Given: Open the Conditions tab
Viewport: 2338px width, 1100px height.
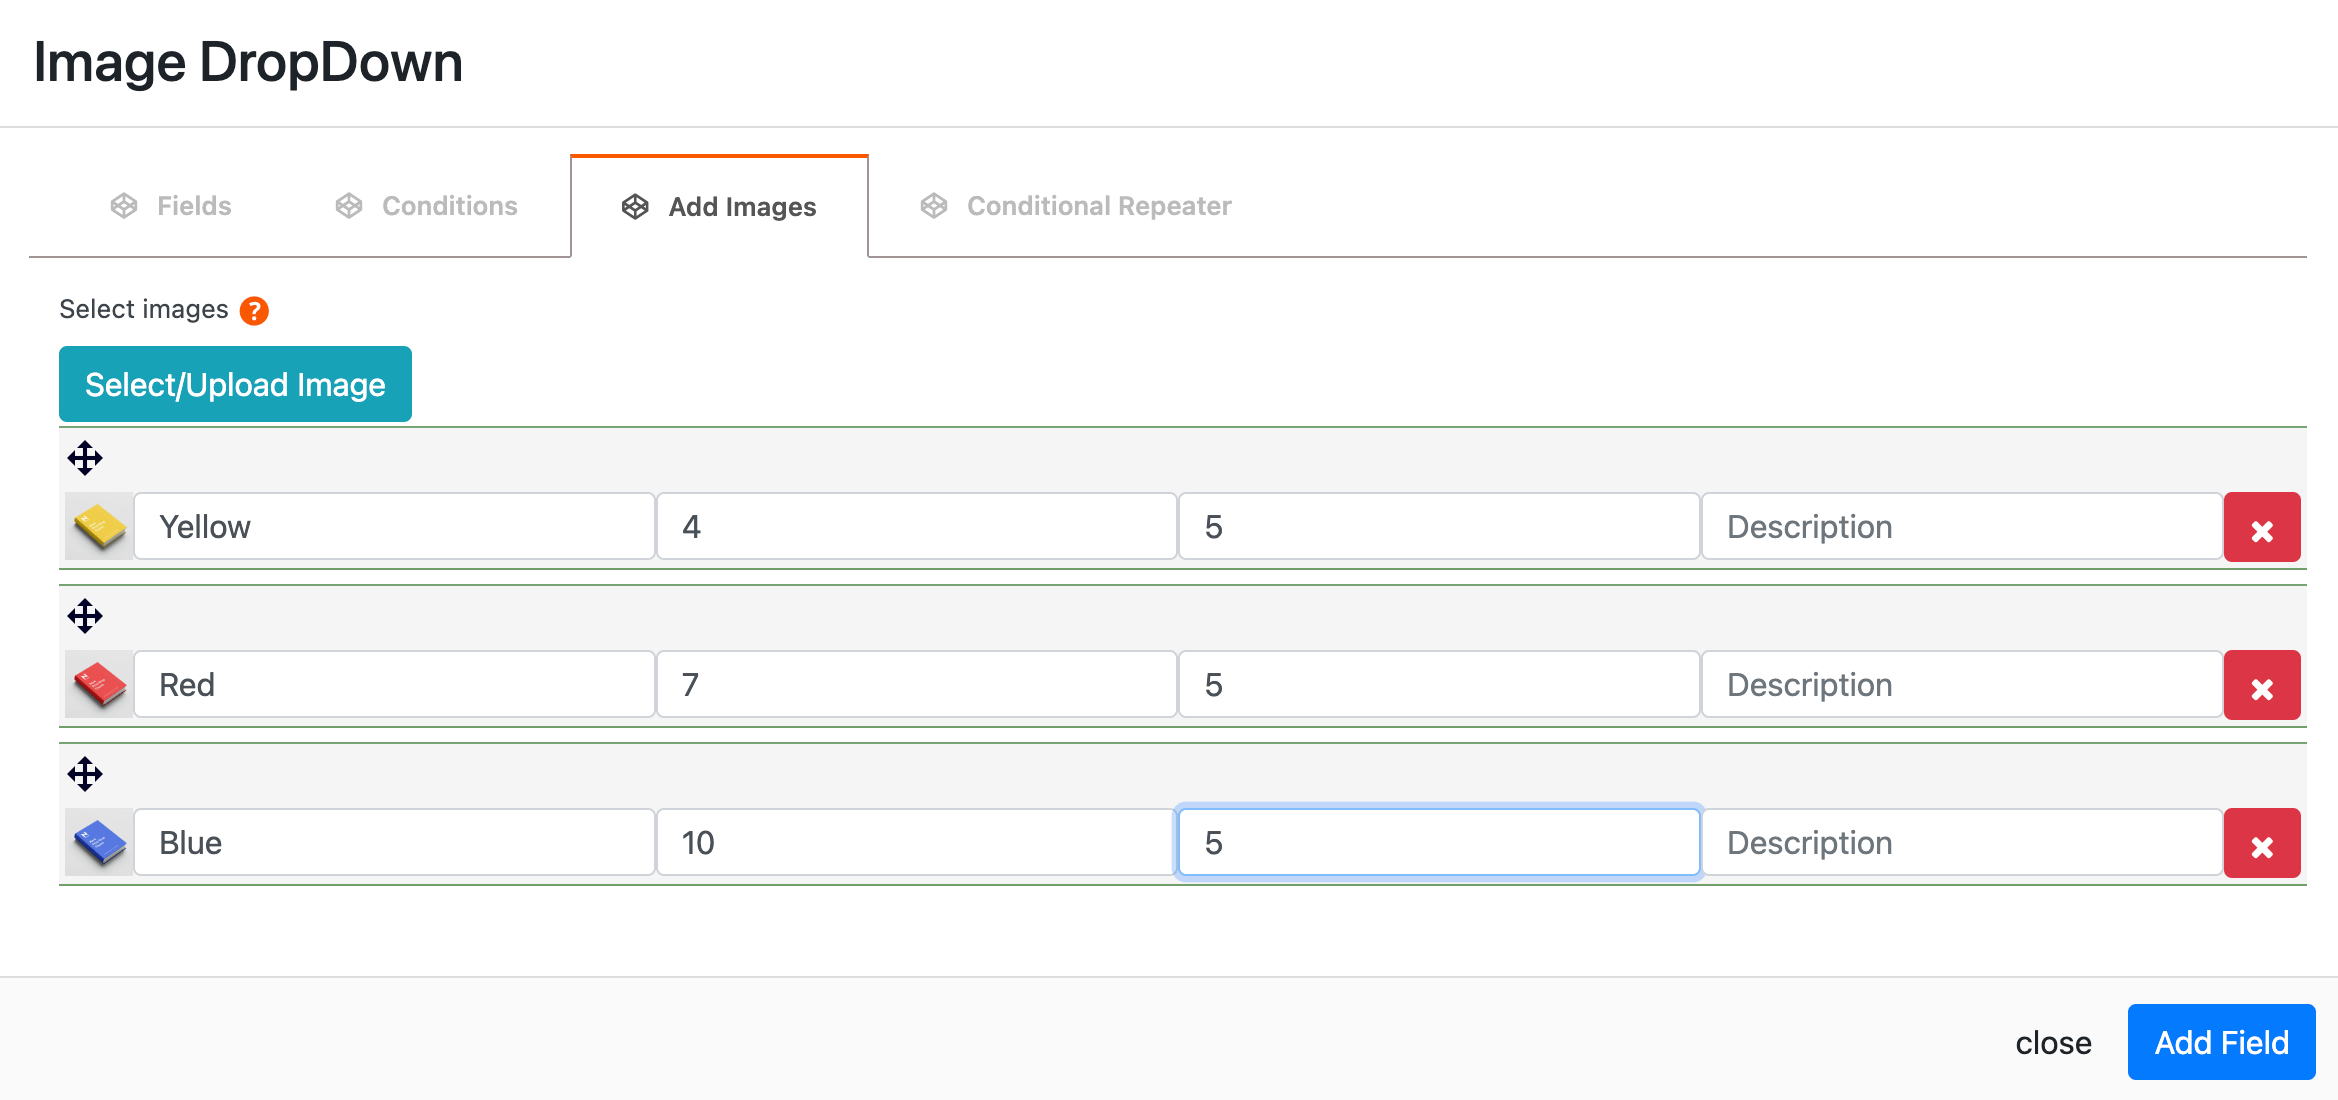Looking at the screenshot, I should pyautogui.click(x=427, y=206).
